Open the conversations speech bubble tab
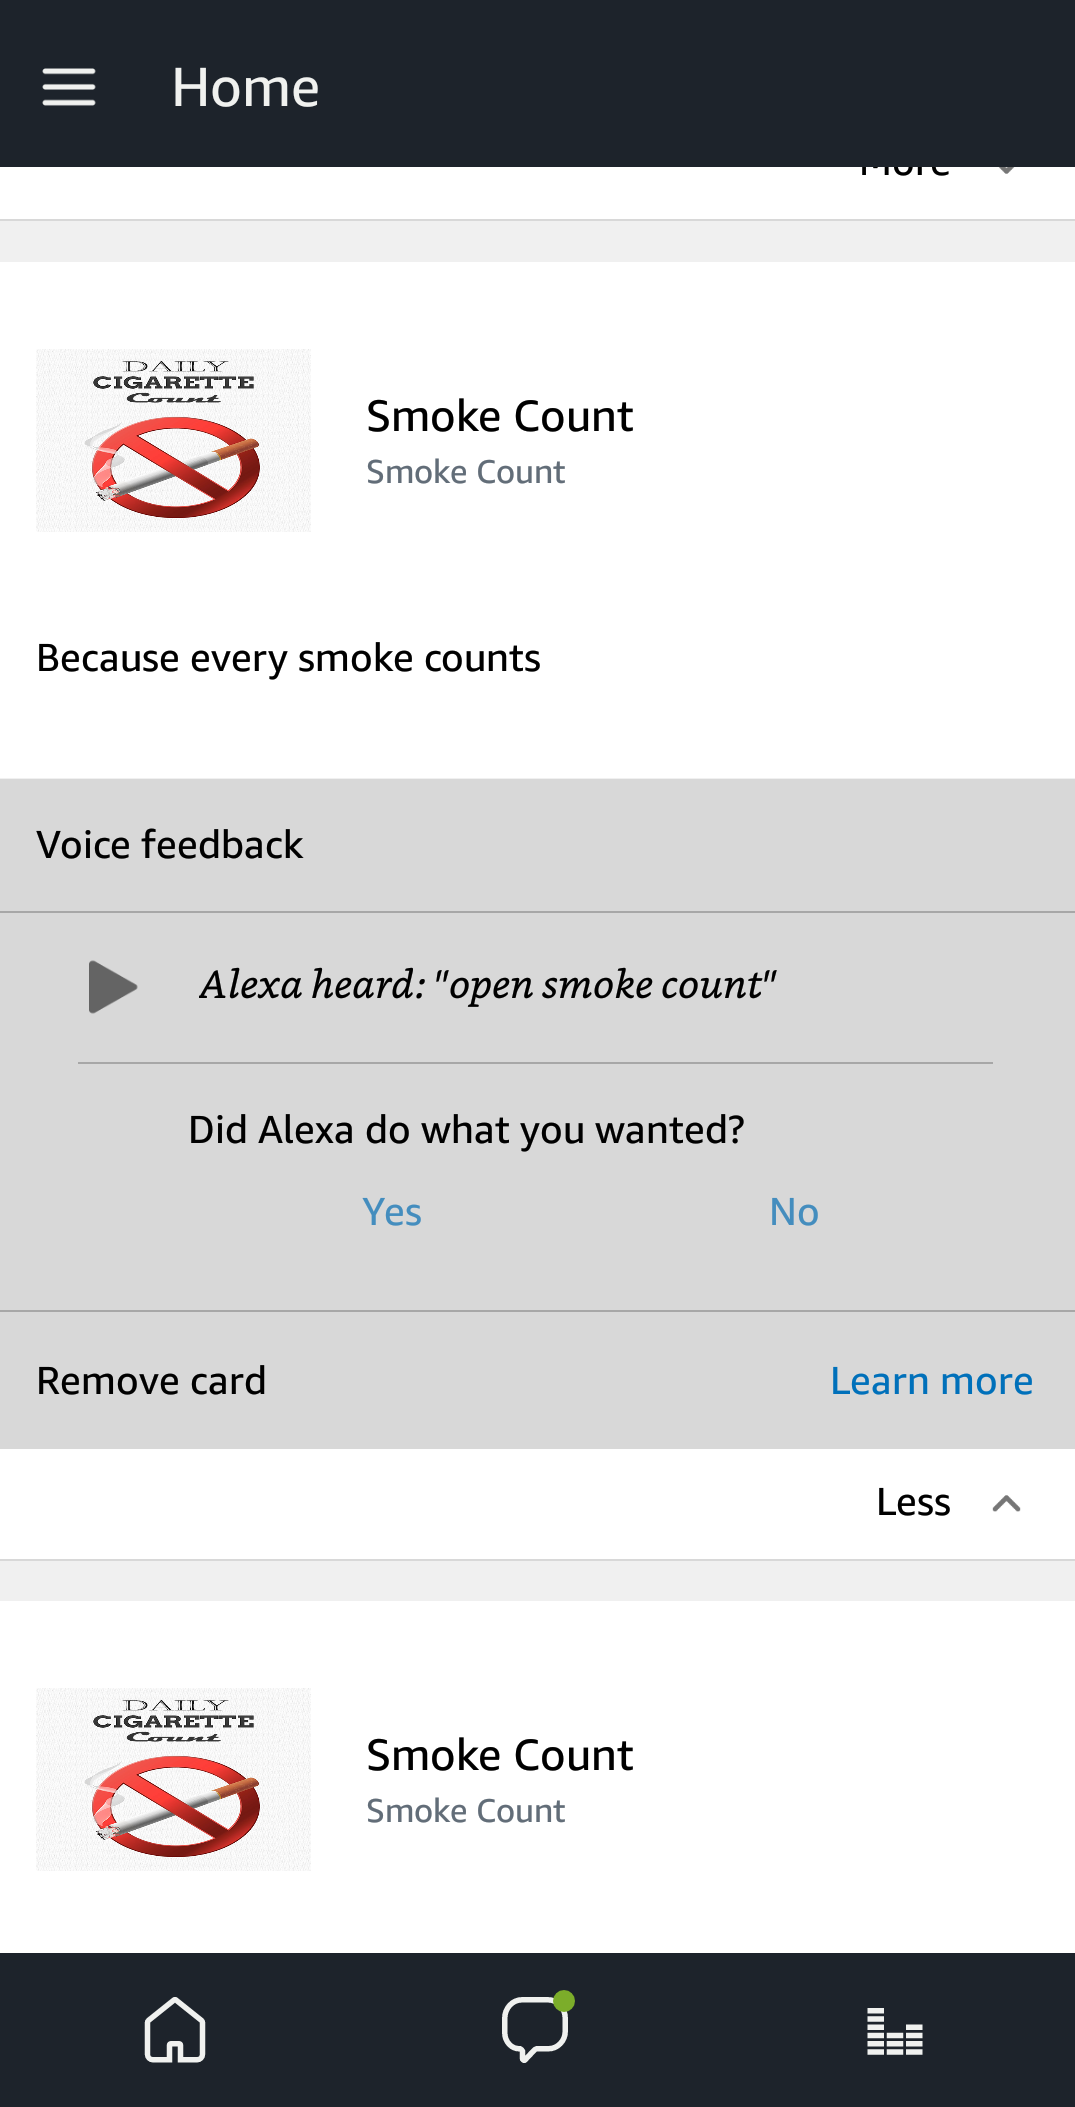Image resolution: width=1075 pixels, height=2107 pixels. 537,2028
